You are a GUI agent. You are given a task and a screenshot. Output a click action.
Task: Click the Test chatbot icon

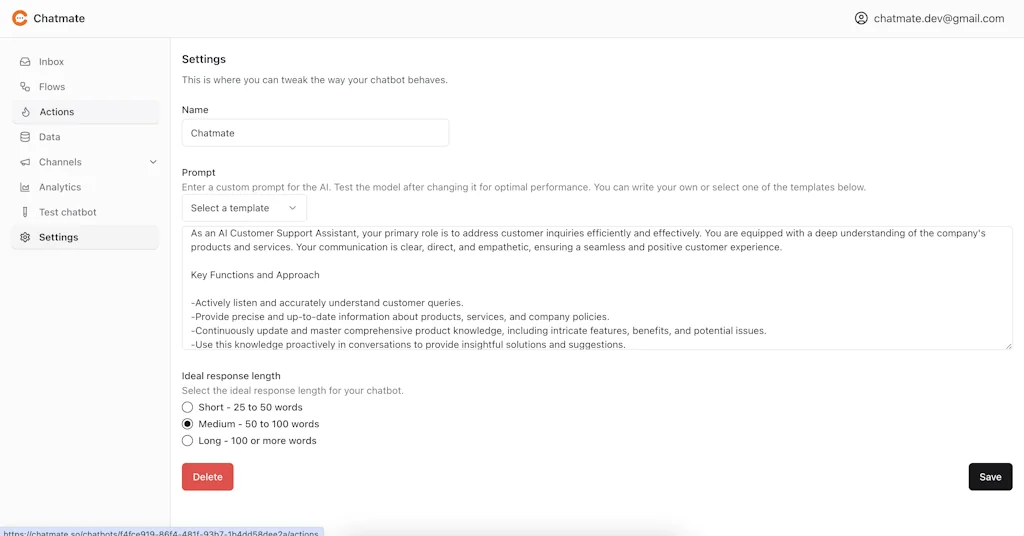point(25,212)
